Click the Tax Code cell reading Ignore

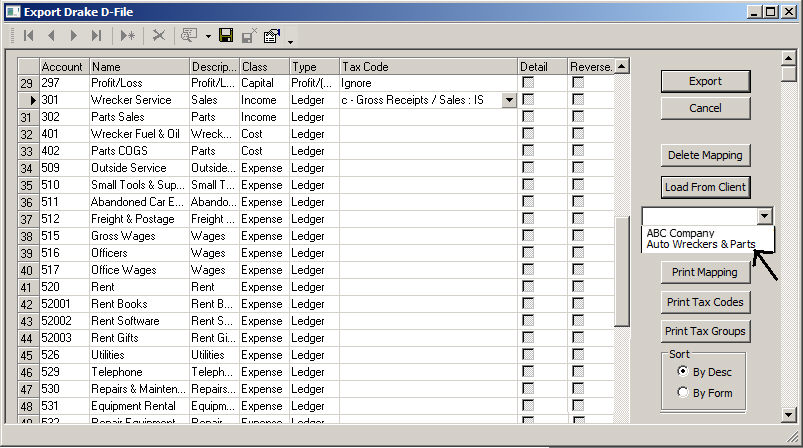click(428, 83)
